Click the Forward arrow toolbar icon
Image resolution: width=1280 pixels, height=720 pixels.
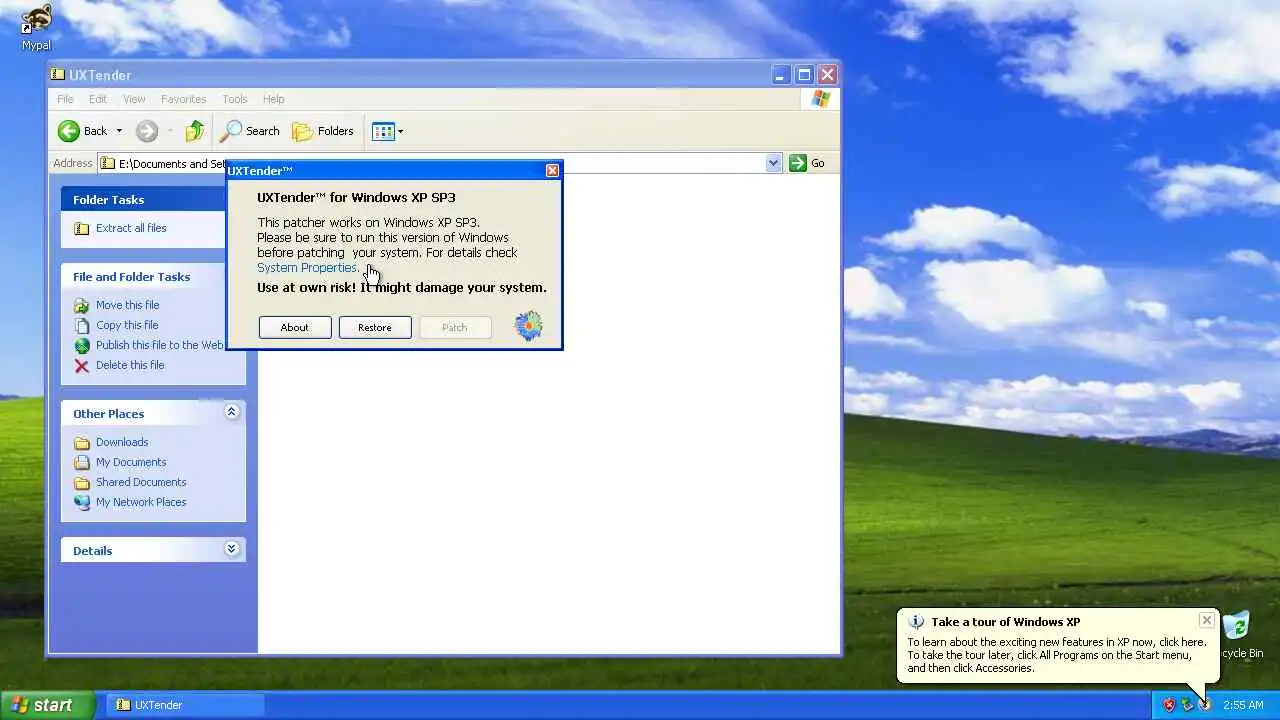pos(147,131)
